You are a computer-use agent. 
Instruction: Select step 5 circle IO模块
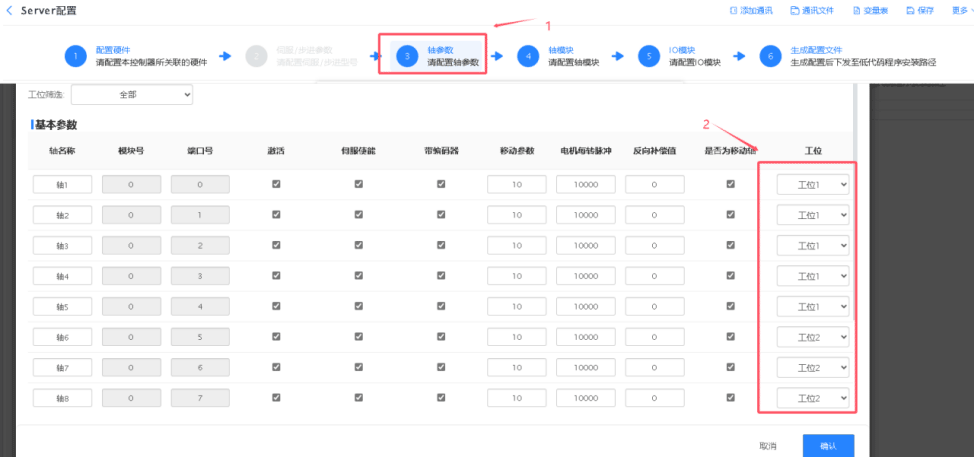pos(650,56)
